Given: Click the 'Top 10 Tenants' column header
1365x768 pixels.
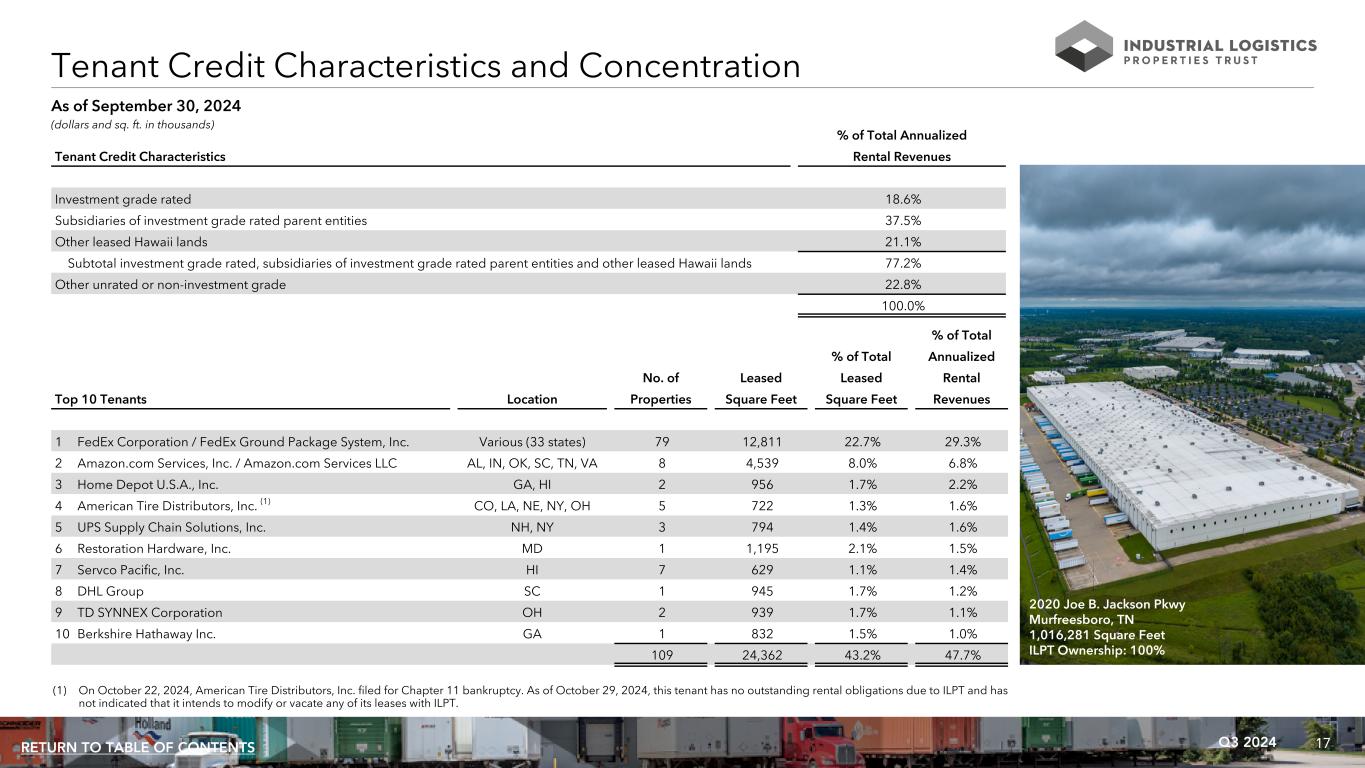Looking at the screenshot, I should coord(101,399).
